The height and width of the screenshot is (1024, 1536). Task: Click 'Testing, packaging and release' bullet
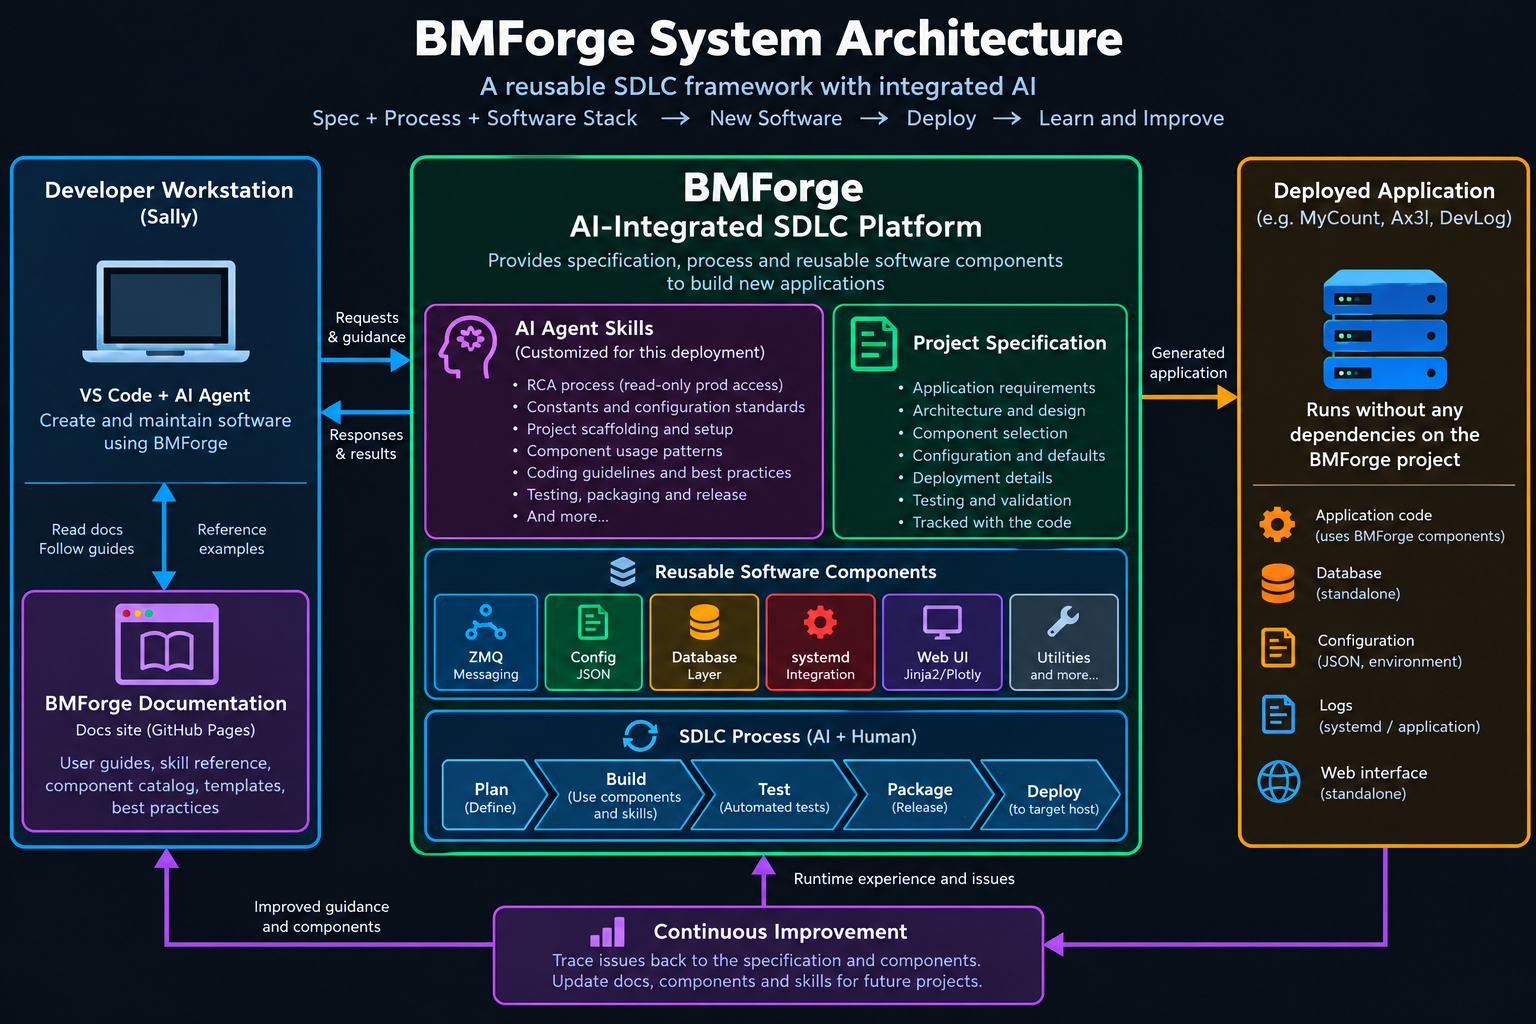coord(637,495)
